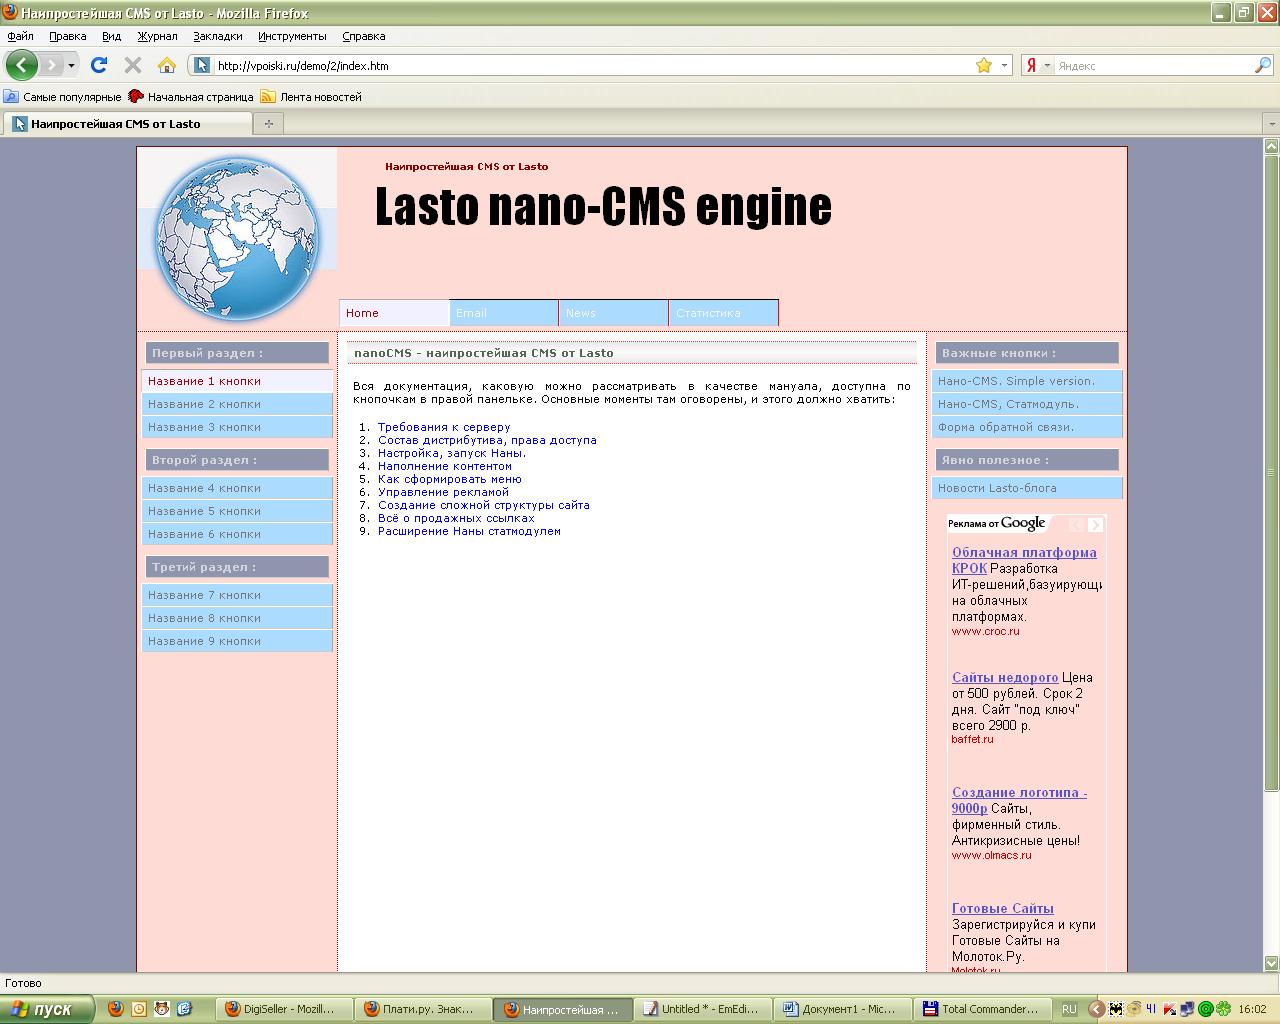Click the ad's next arrow beside Google
The height and width of the screenshot is (1024, 1280).
click(x=1095, y=524)
